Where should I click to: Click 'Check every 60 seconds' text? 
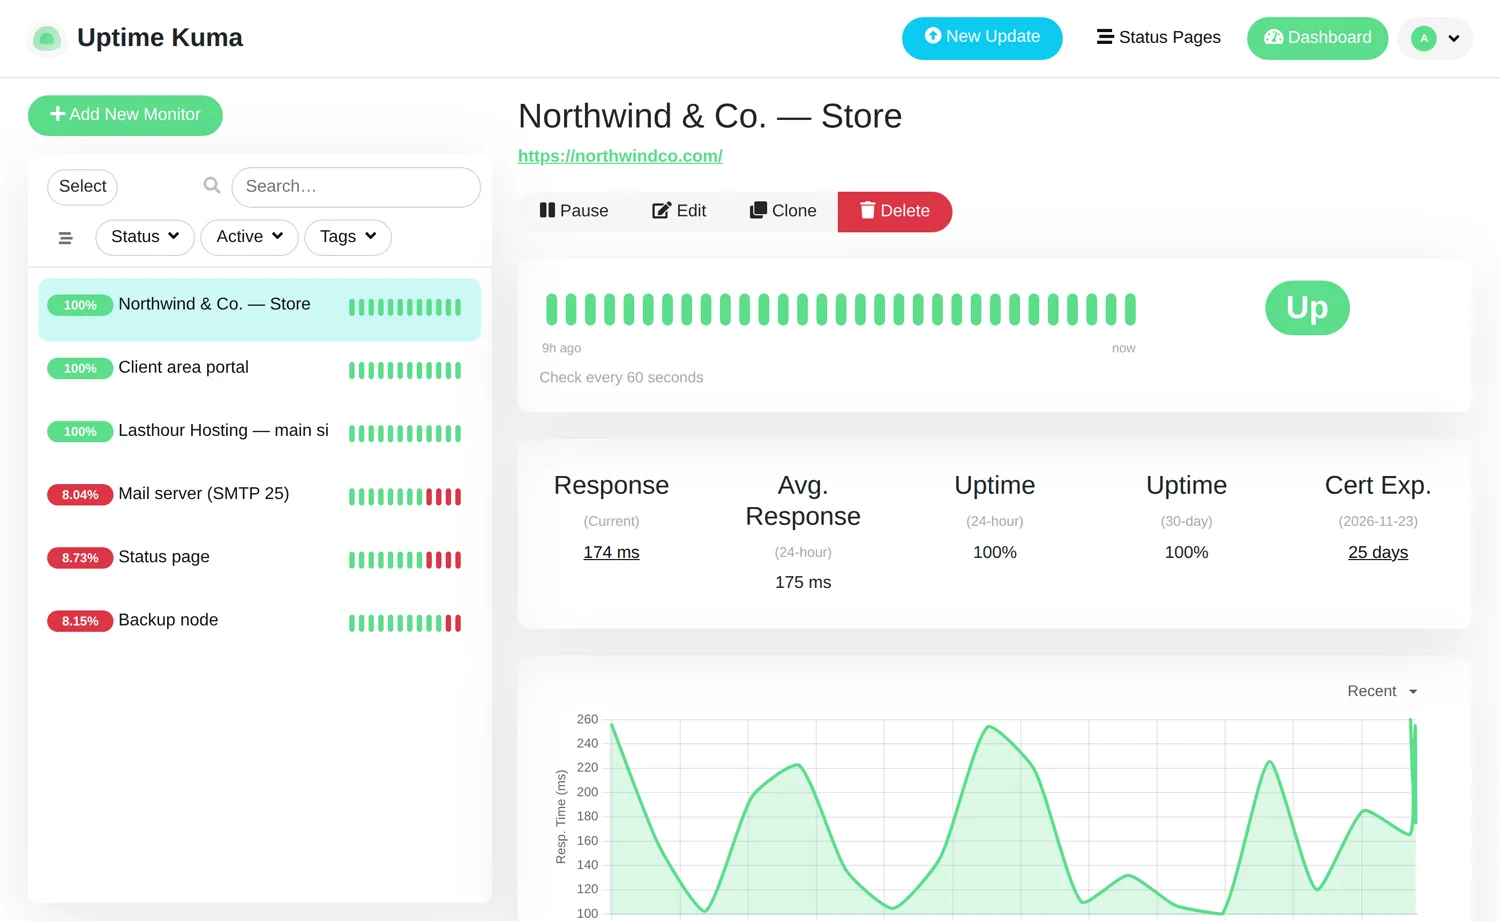621,377
